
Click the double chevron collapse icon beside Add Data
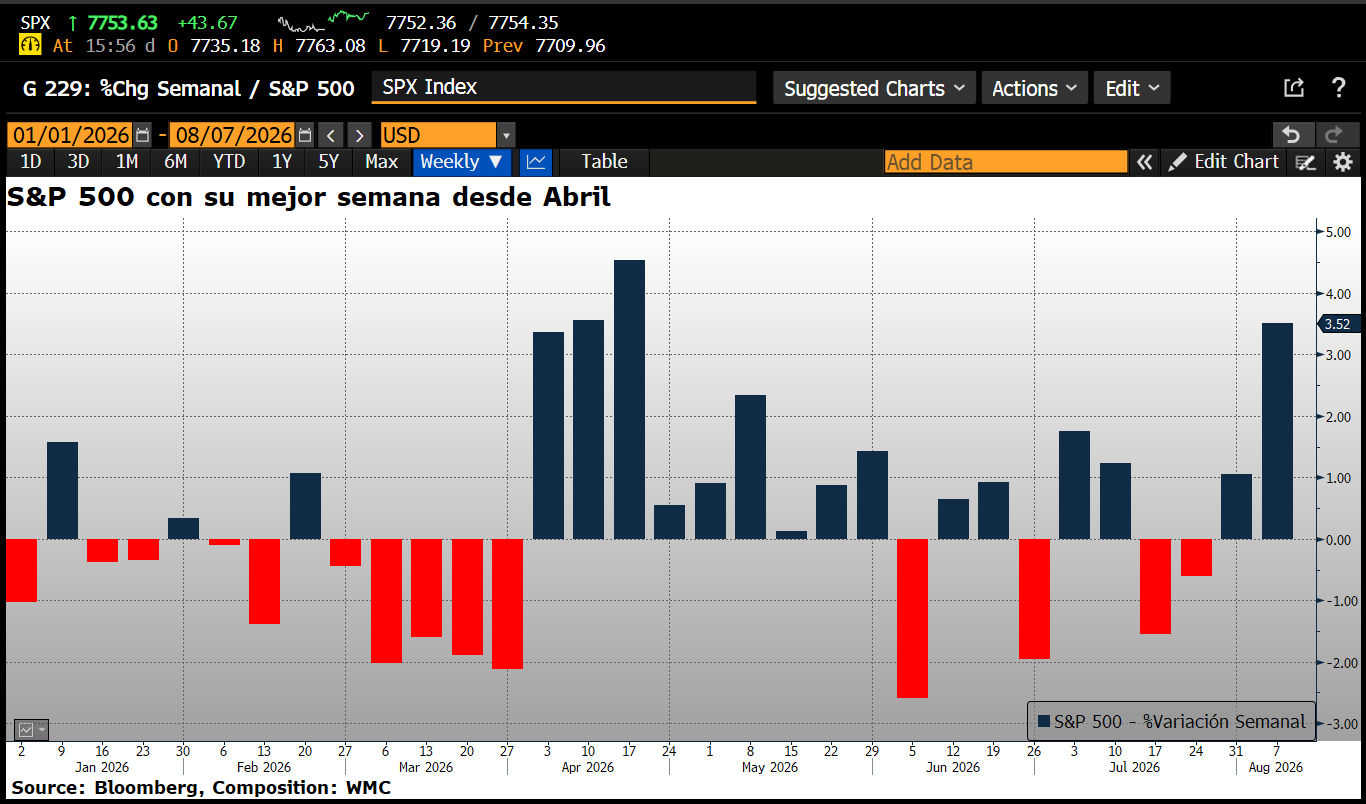click(x=1144, y=162)
